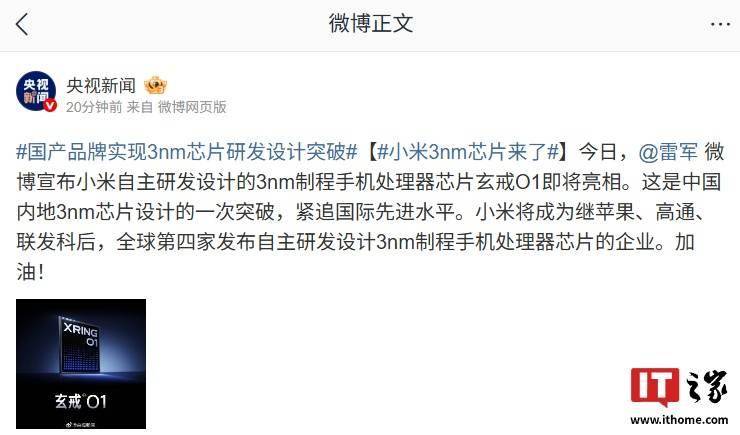Viewport: 740px width, 435px height.
Task: Click the 微博网页版 source link
Action: 192,107
